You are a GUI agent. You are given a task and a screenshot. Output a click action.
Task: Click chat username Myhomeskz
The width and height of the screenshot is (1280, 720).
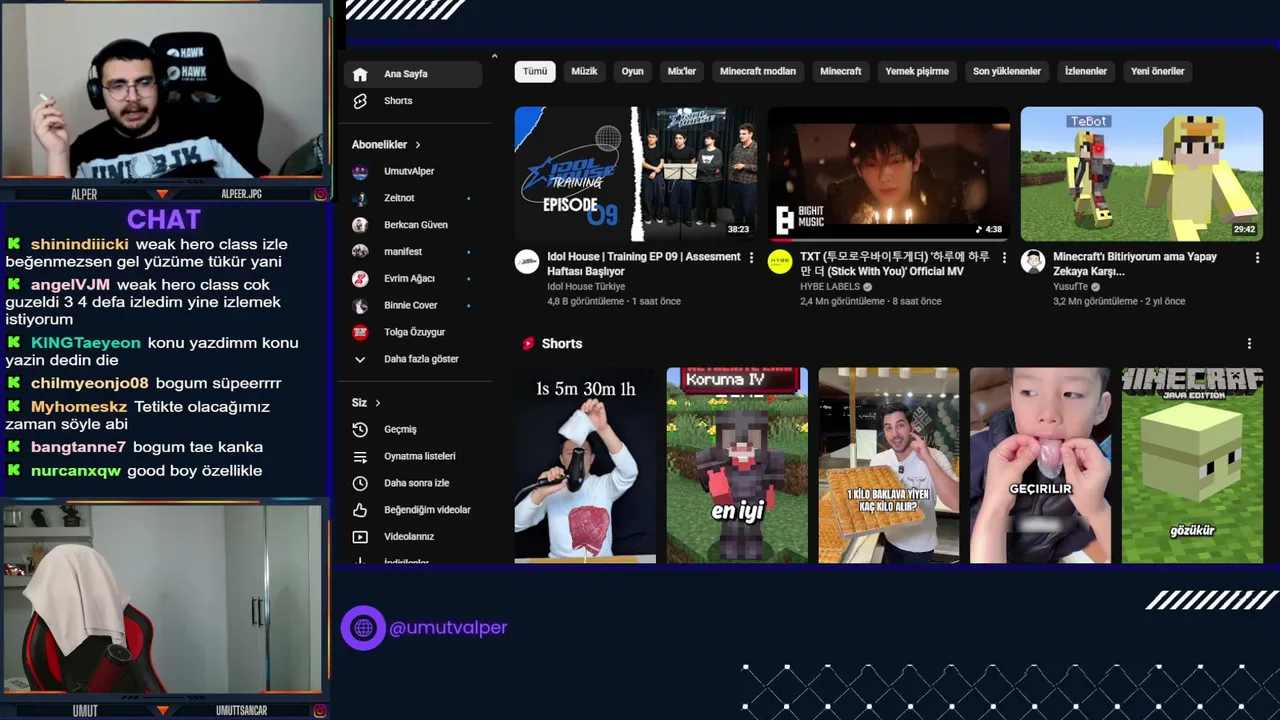79,407
